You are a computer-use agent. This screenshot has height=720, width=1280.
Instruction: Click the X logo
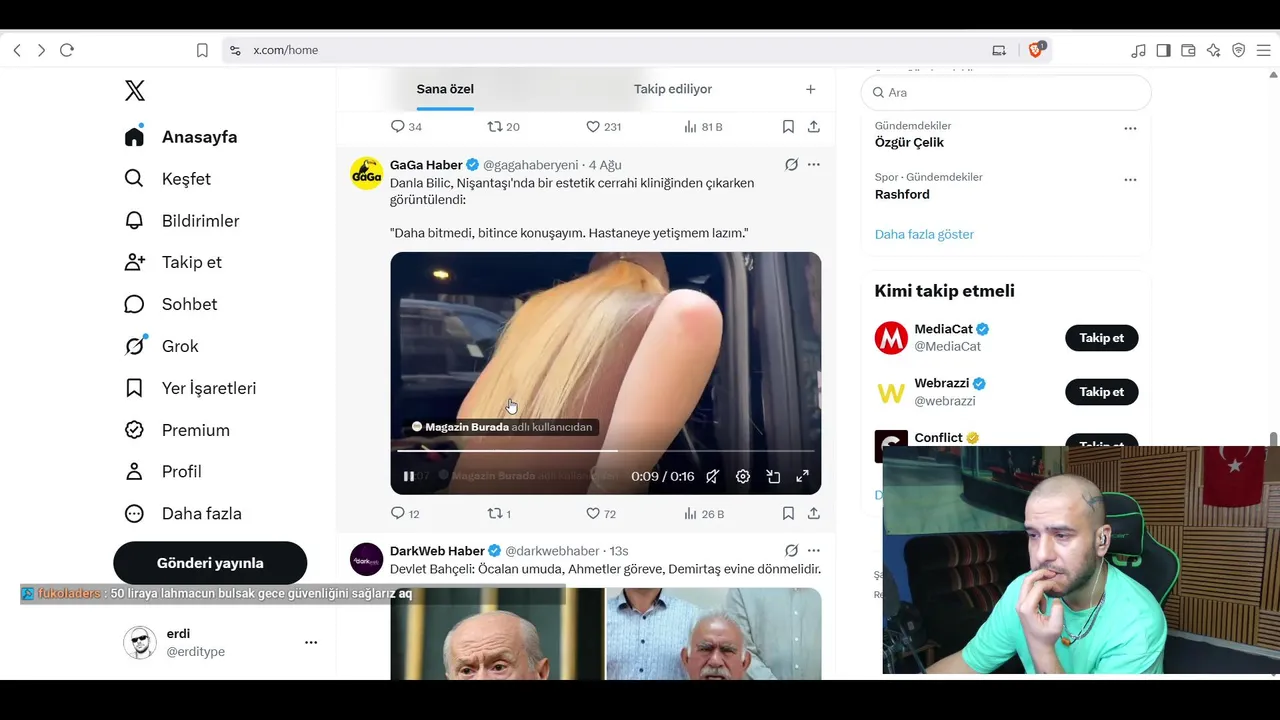click(x=135, y=91)
